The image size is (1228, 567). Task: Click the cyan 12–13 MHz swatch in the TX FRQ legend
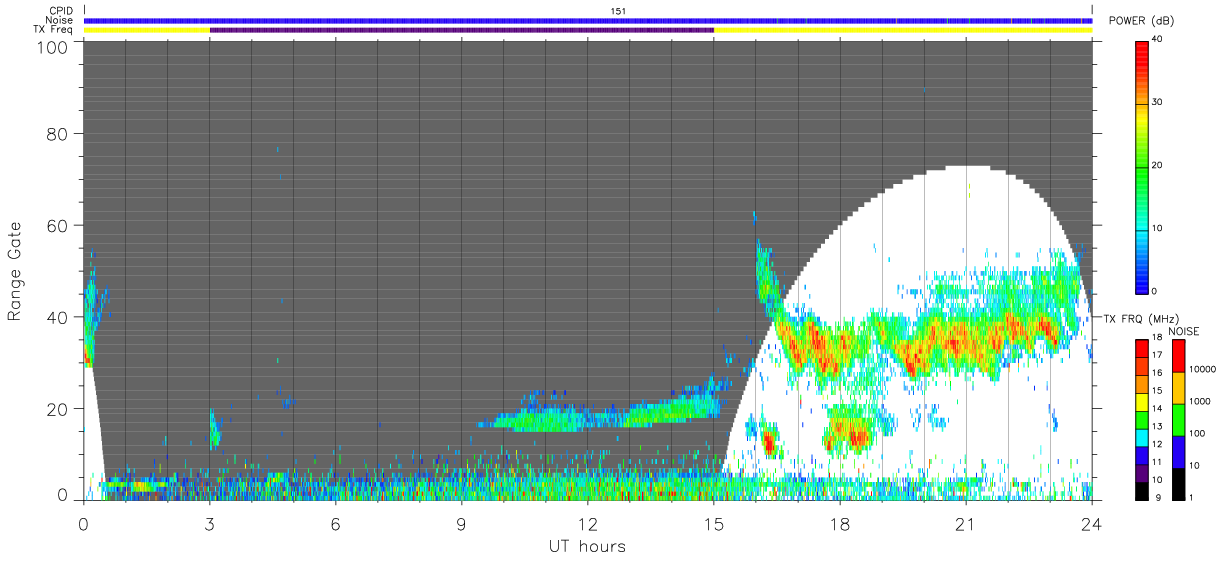pyautogui.click(x=1142, y=437)
